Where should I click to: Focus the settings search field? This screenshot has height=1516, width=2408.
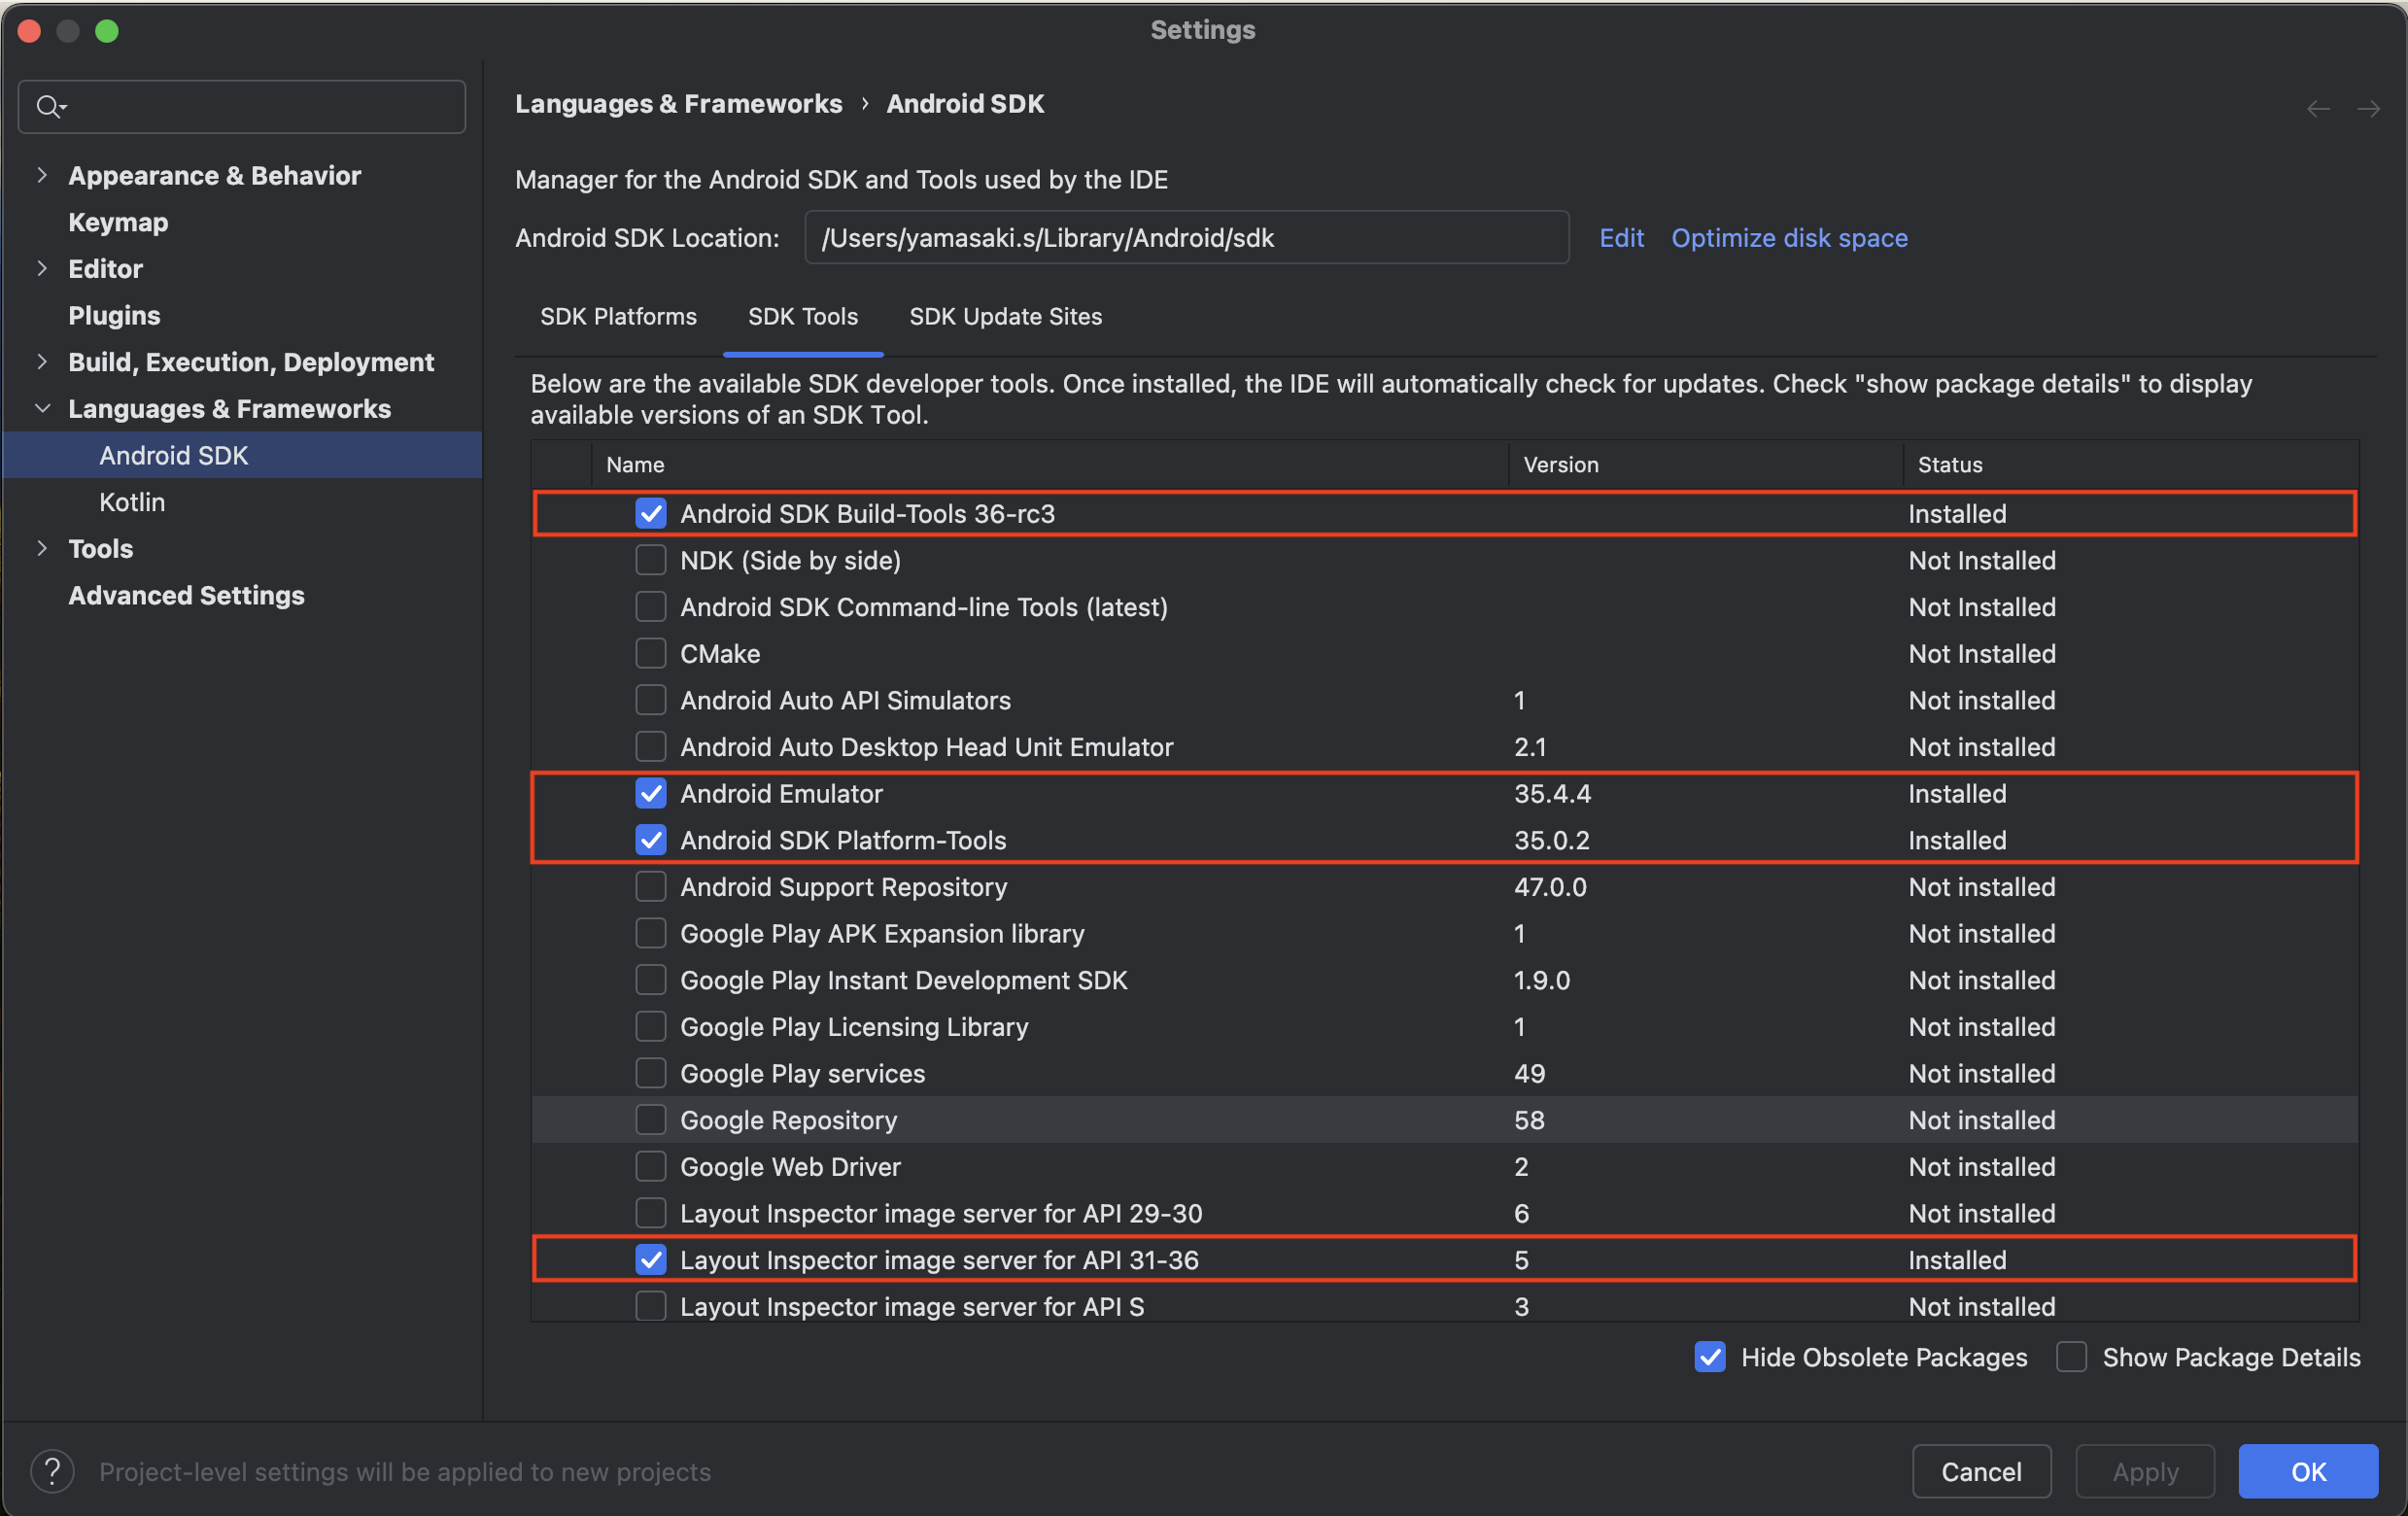[x=242, y=106]
